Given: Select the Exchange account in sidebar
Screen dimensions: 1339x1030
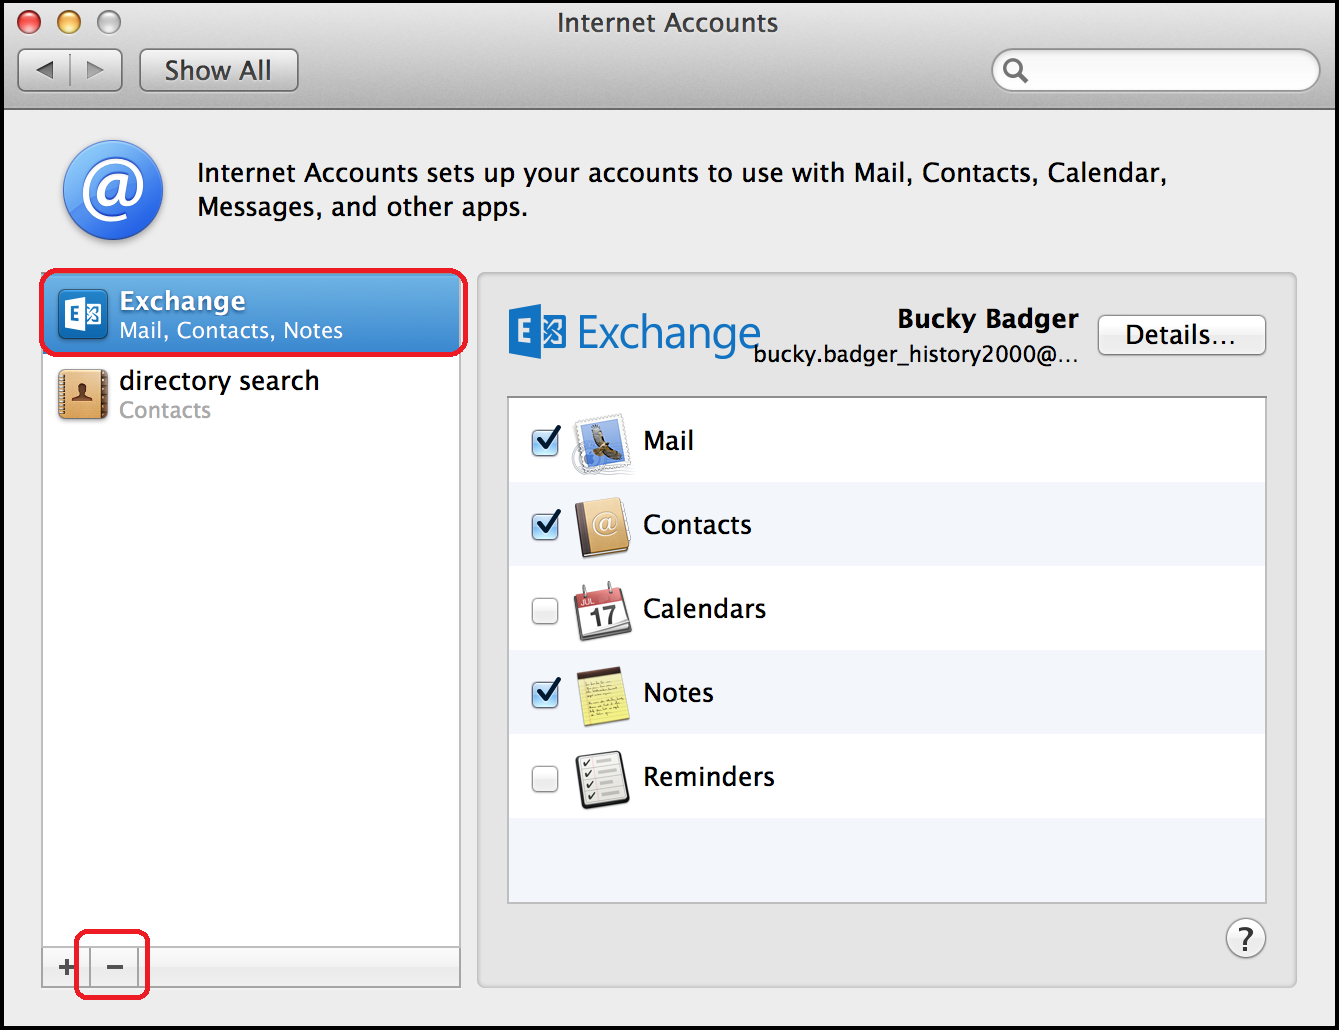Looking at the screenshot, I should point(251,313).
